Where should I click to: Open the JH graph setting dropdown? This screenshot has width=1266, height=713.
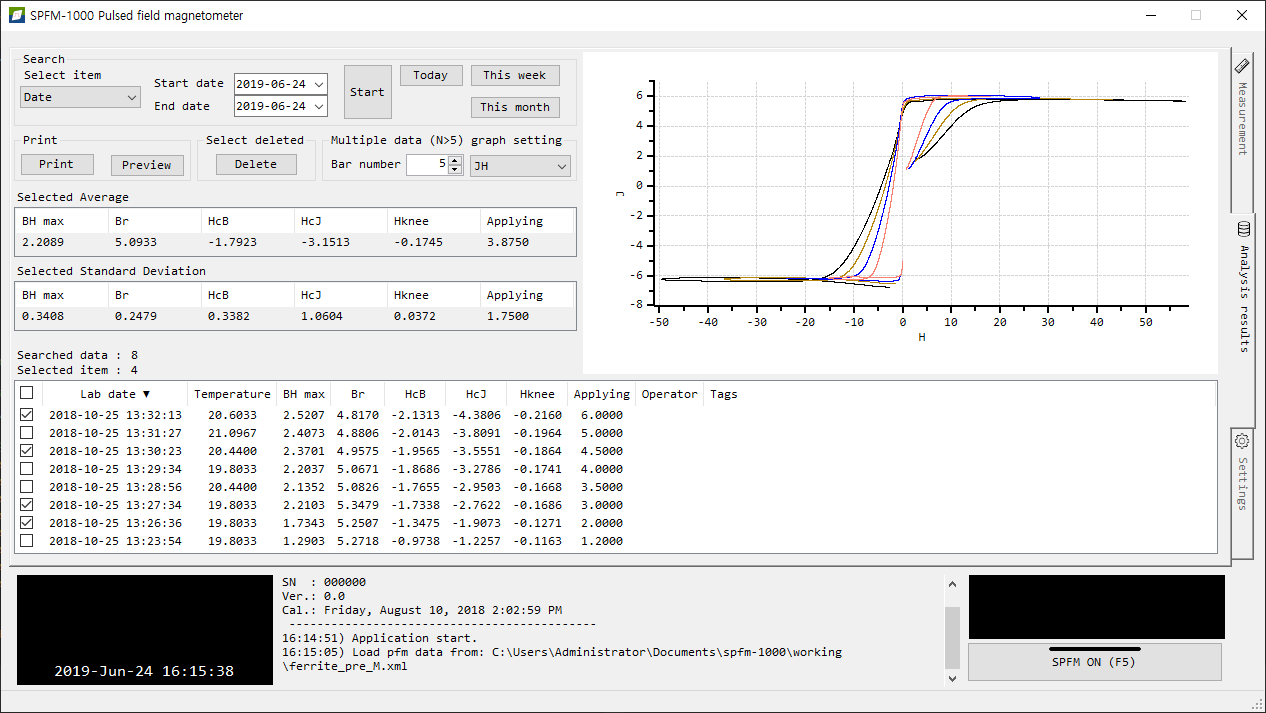pos(520,164)
